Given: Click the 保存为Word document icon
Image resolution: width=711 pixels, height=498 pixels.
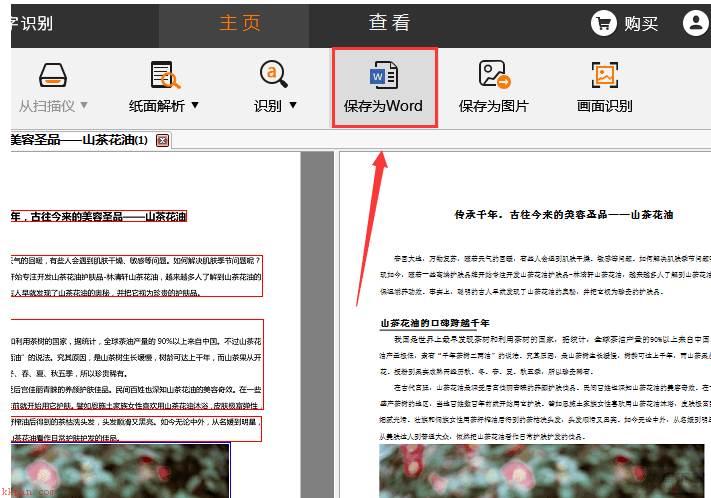Looking at the screenshot, I should 384,75.
